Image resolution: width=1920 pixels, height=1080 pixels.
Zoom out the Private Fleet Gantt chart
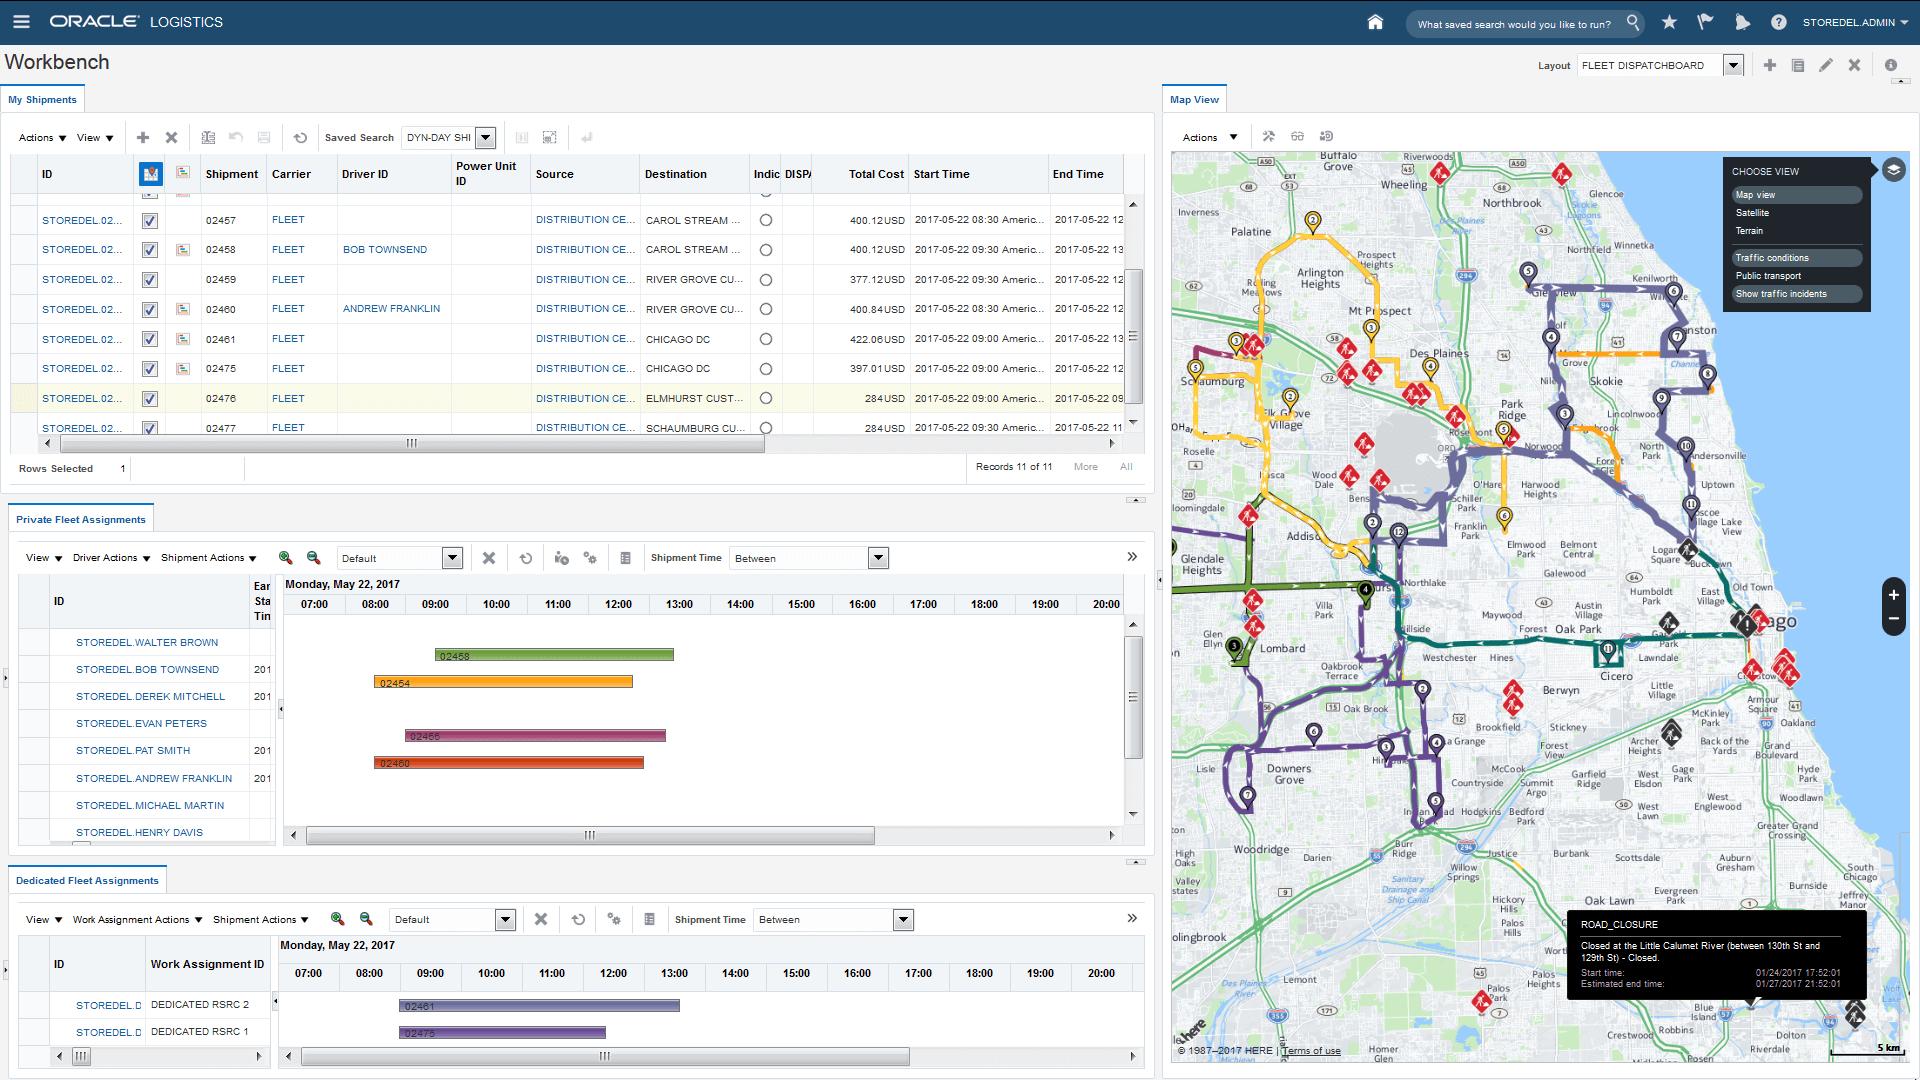pyautogui.click(x=313, y=558)
